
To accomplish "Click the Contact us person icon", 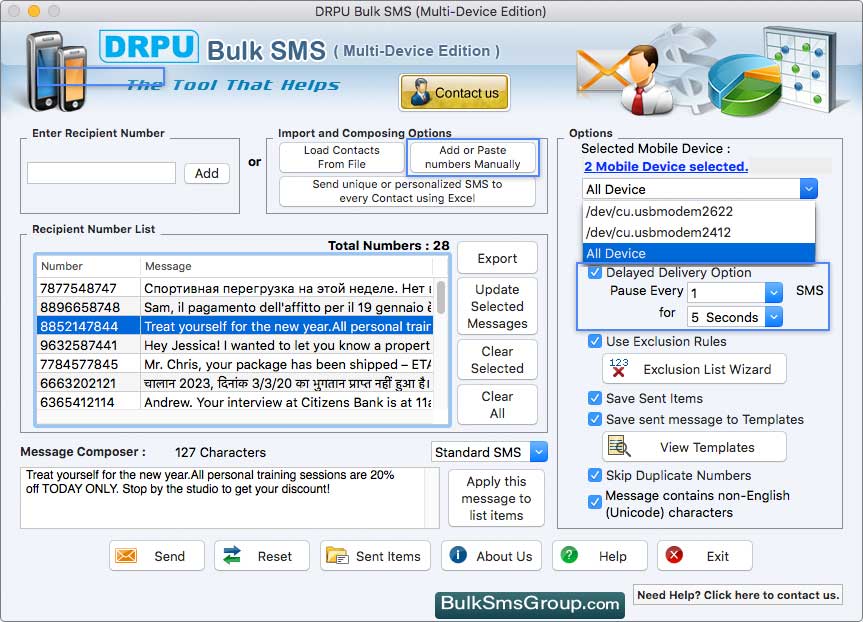I will point(421,92).
